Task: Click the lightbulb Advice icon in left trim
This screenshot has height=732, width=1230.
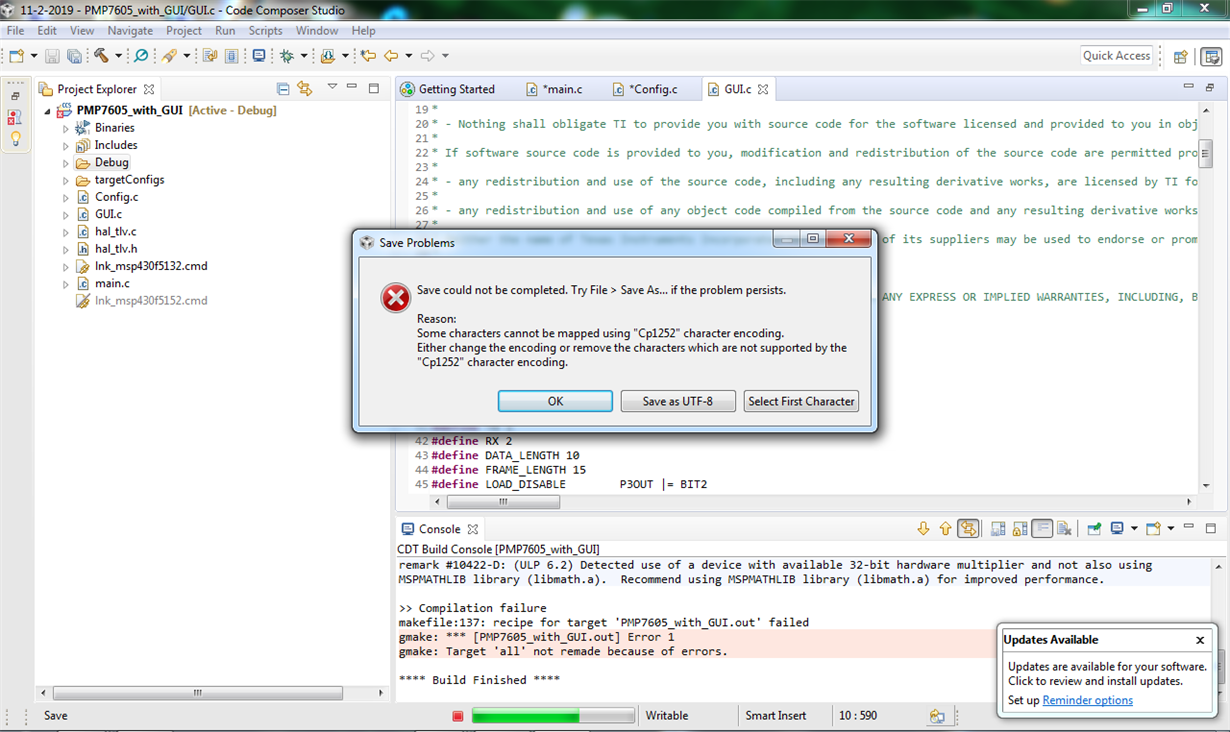Action: (x=15, y=139)
